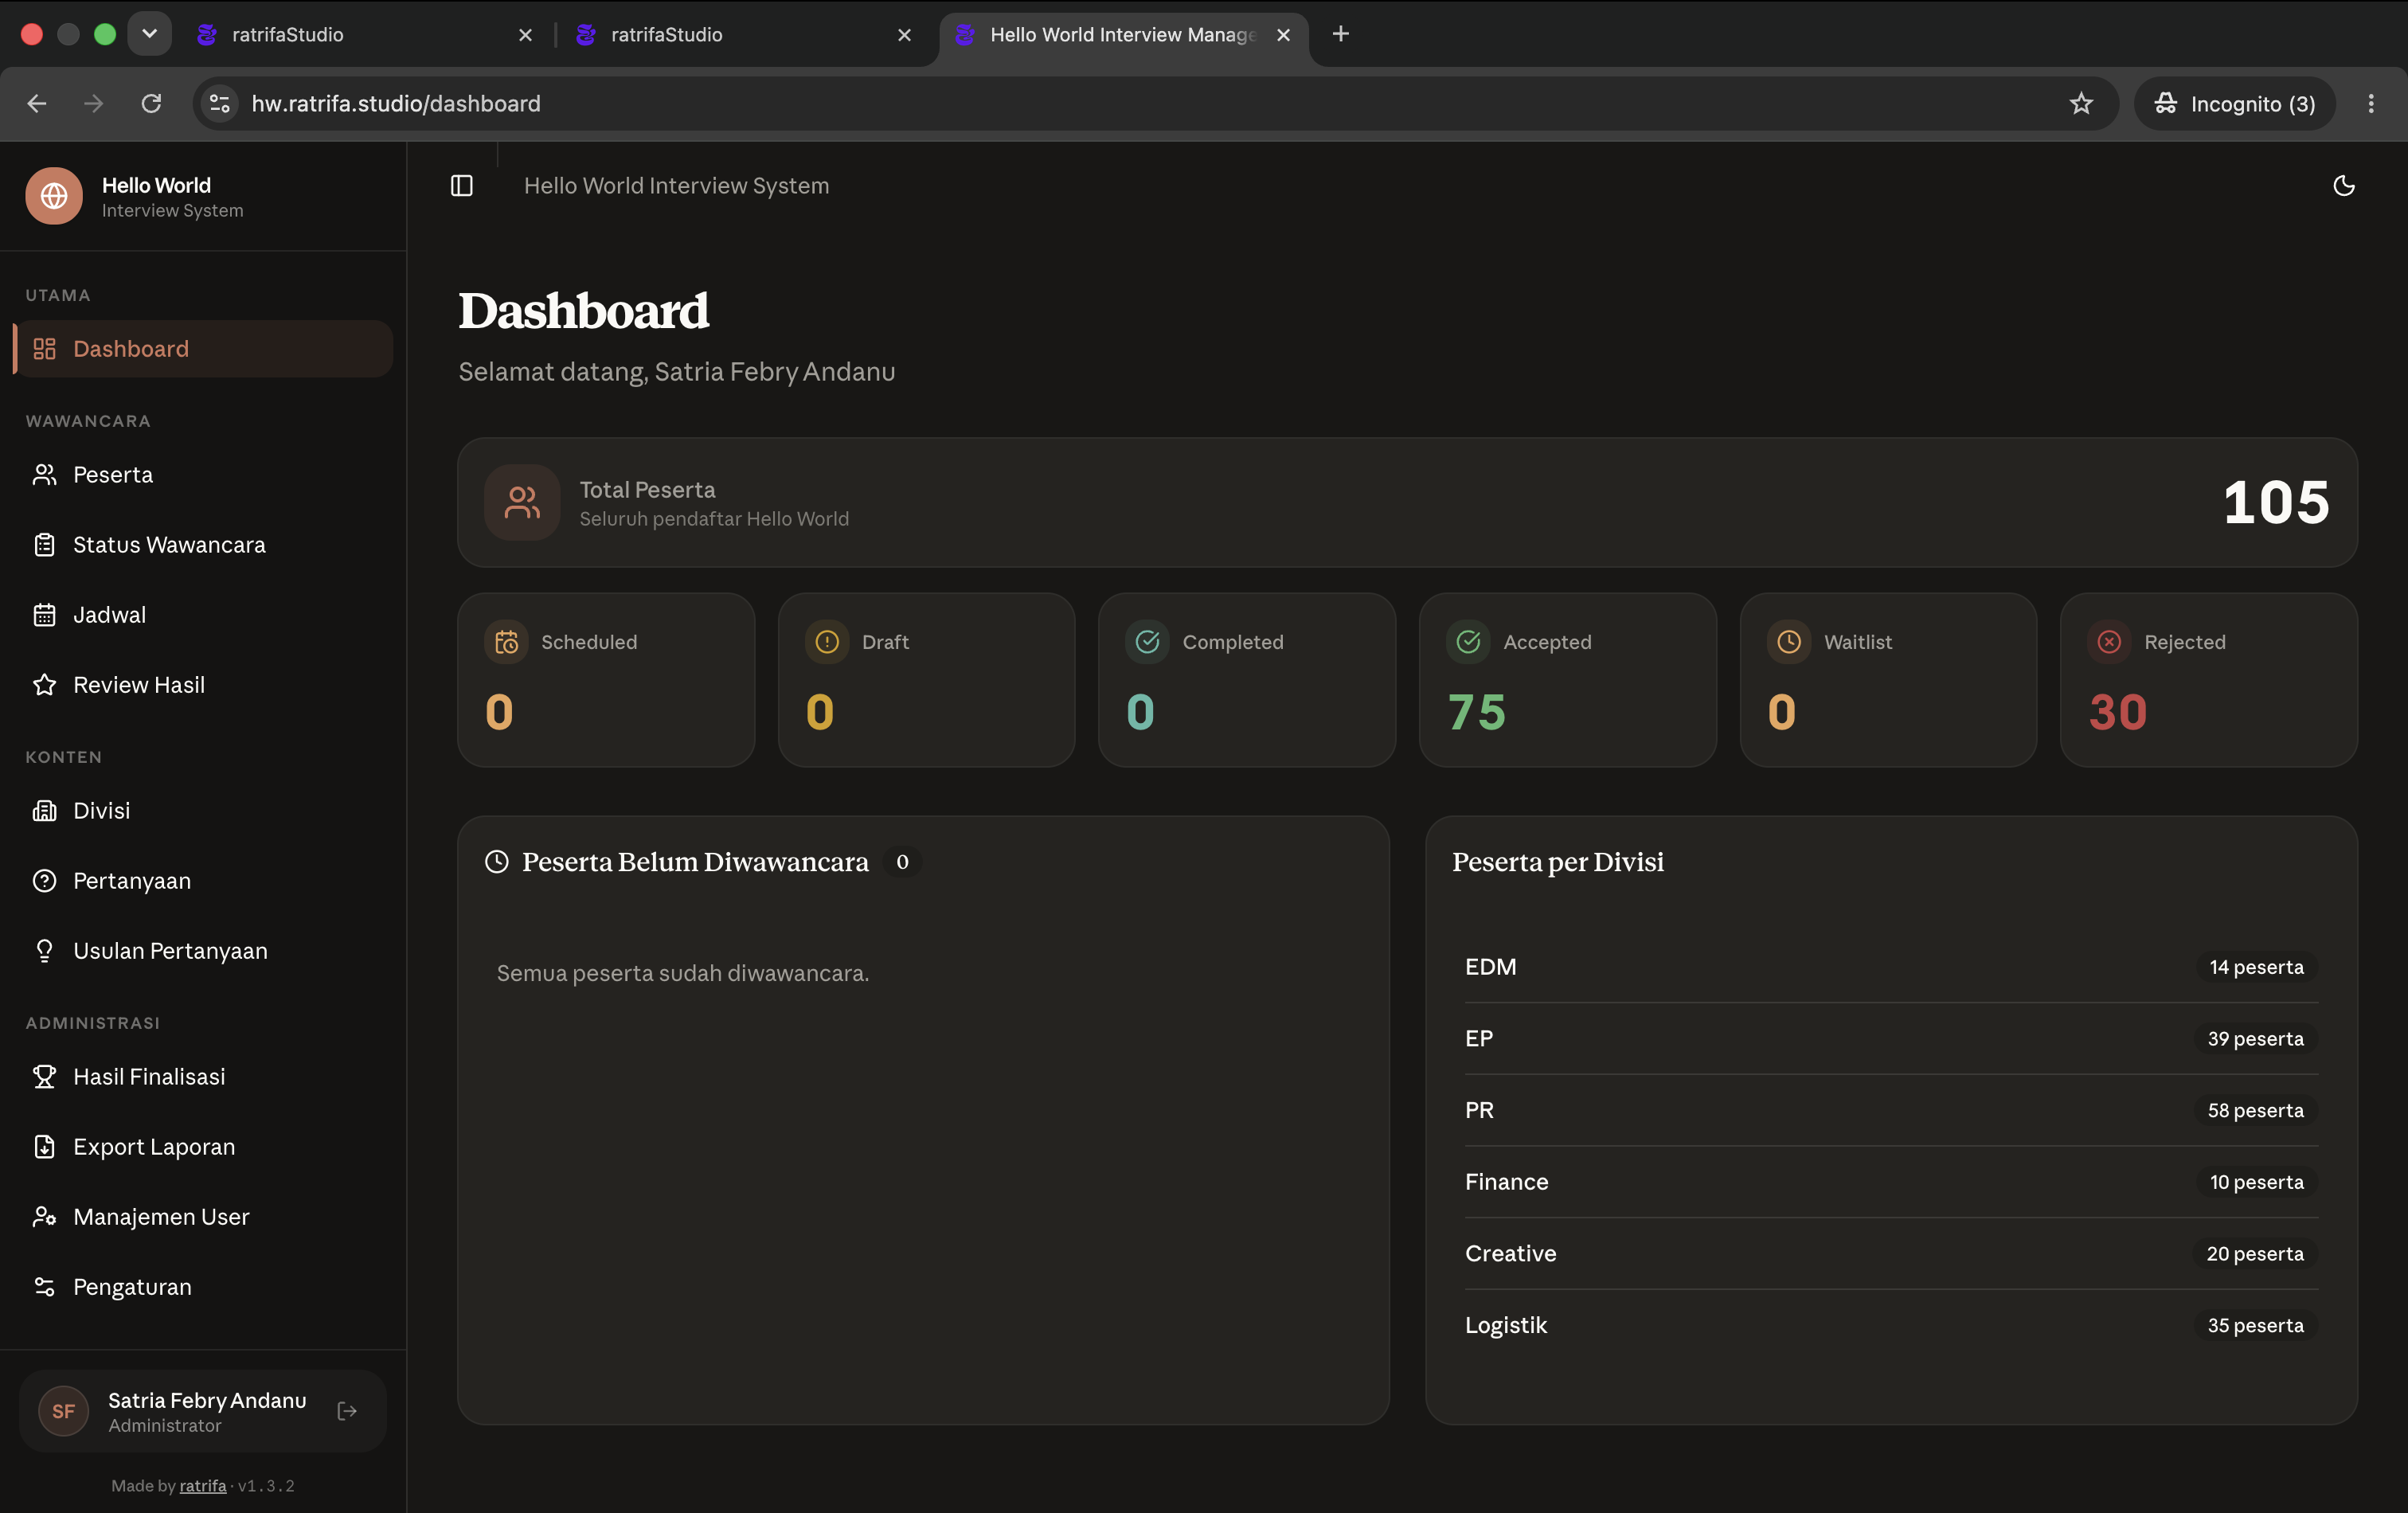Switch theme with the moon icon
This screenshot has width=2408, height=1513.
(x=2343, y=186)
